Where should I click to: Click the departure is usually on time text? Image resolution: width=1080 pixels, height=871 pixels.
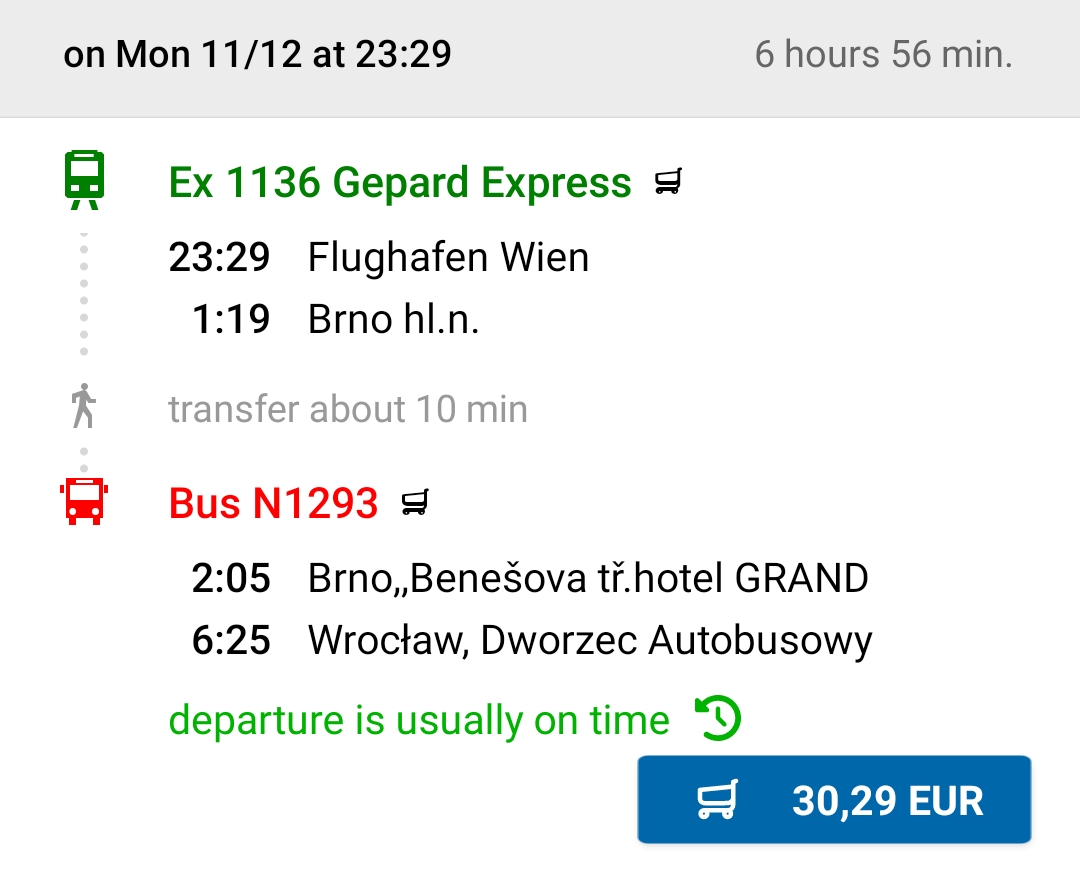point(419,720)
